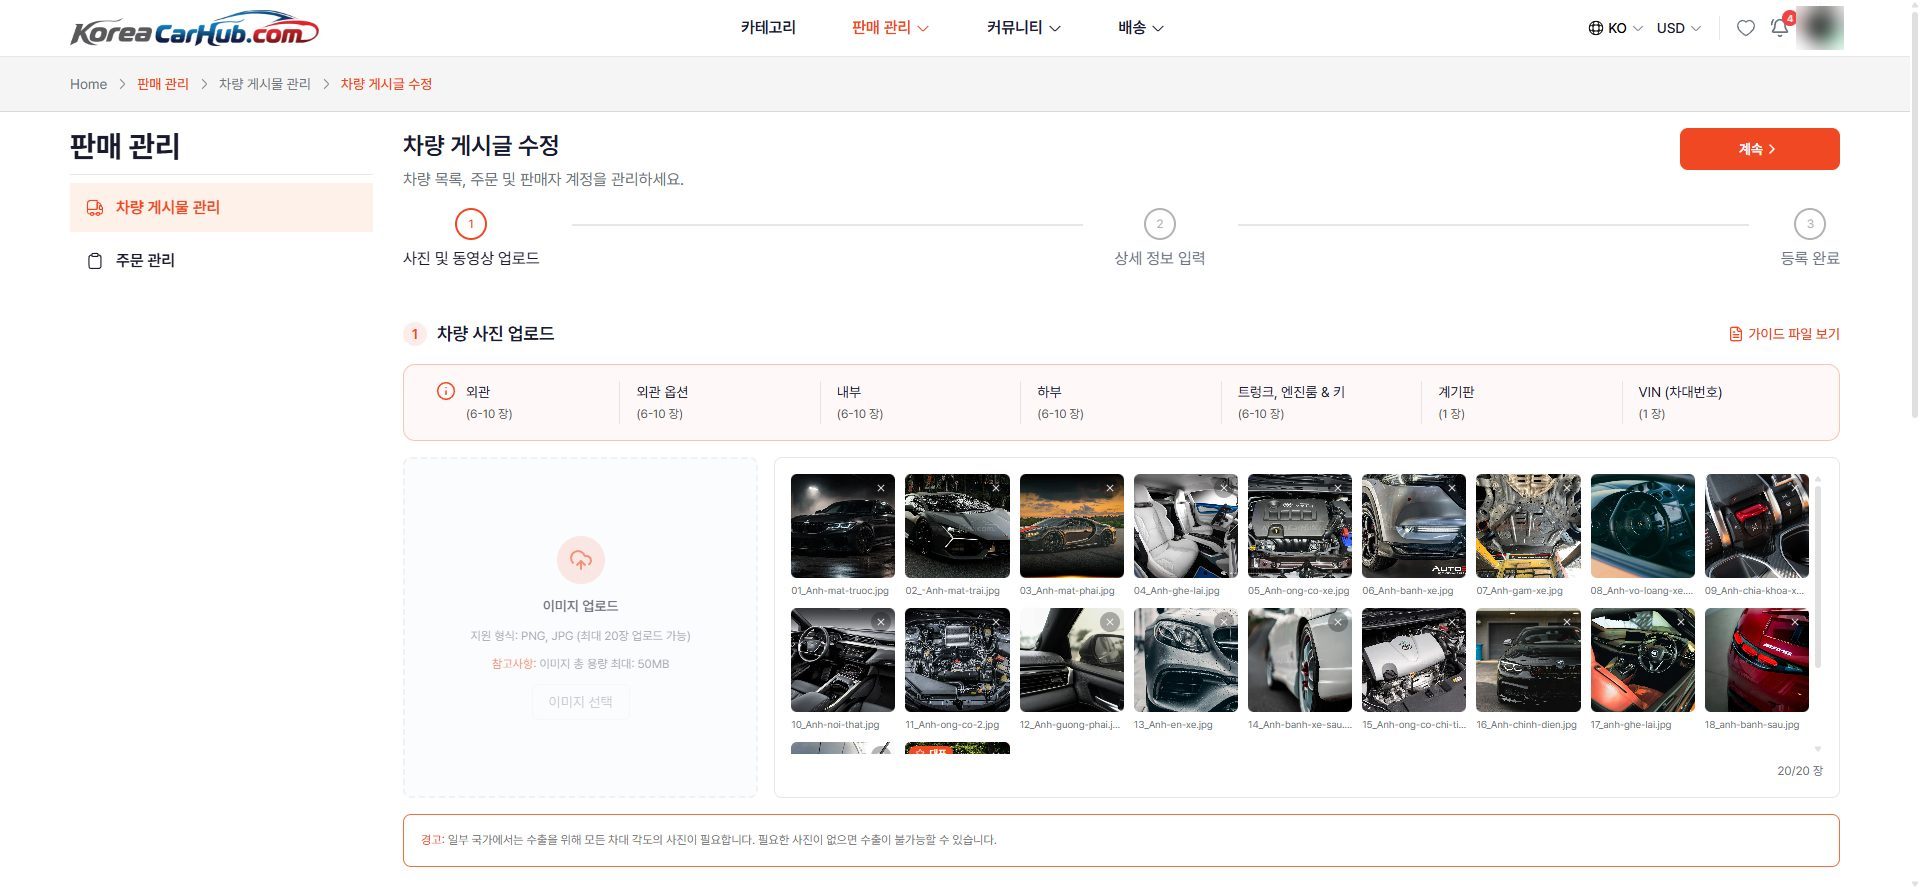Remove image 06_Anh-banh-xe.jpg
The width and height of the screenshot is (1920, 889).
tap(1452, 488)
